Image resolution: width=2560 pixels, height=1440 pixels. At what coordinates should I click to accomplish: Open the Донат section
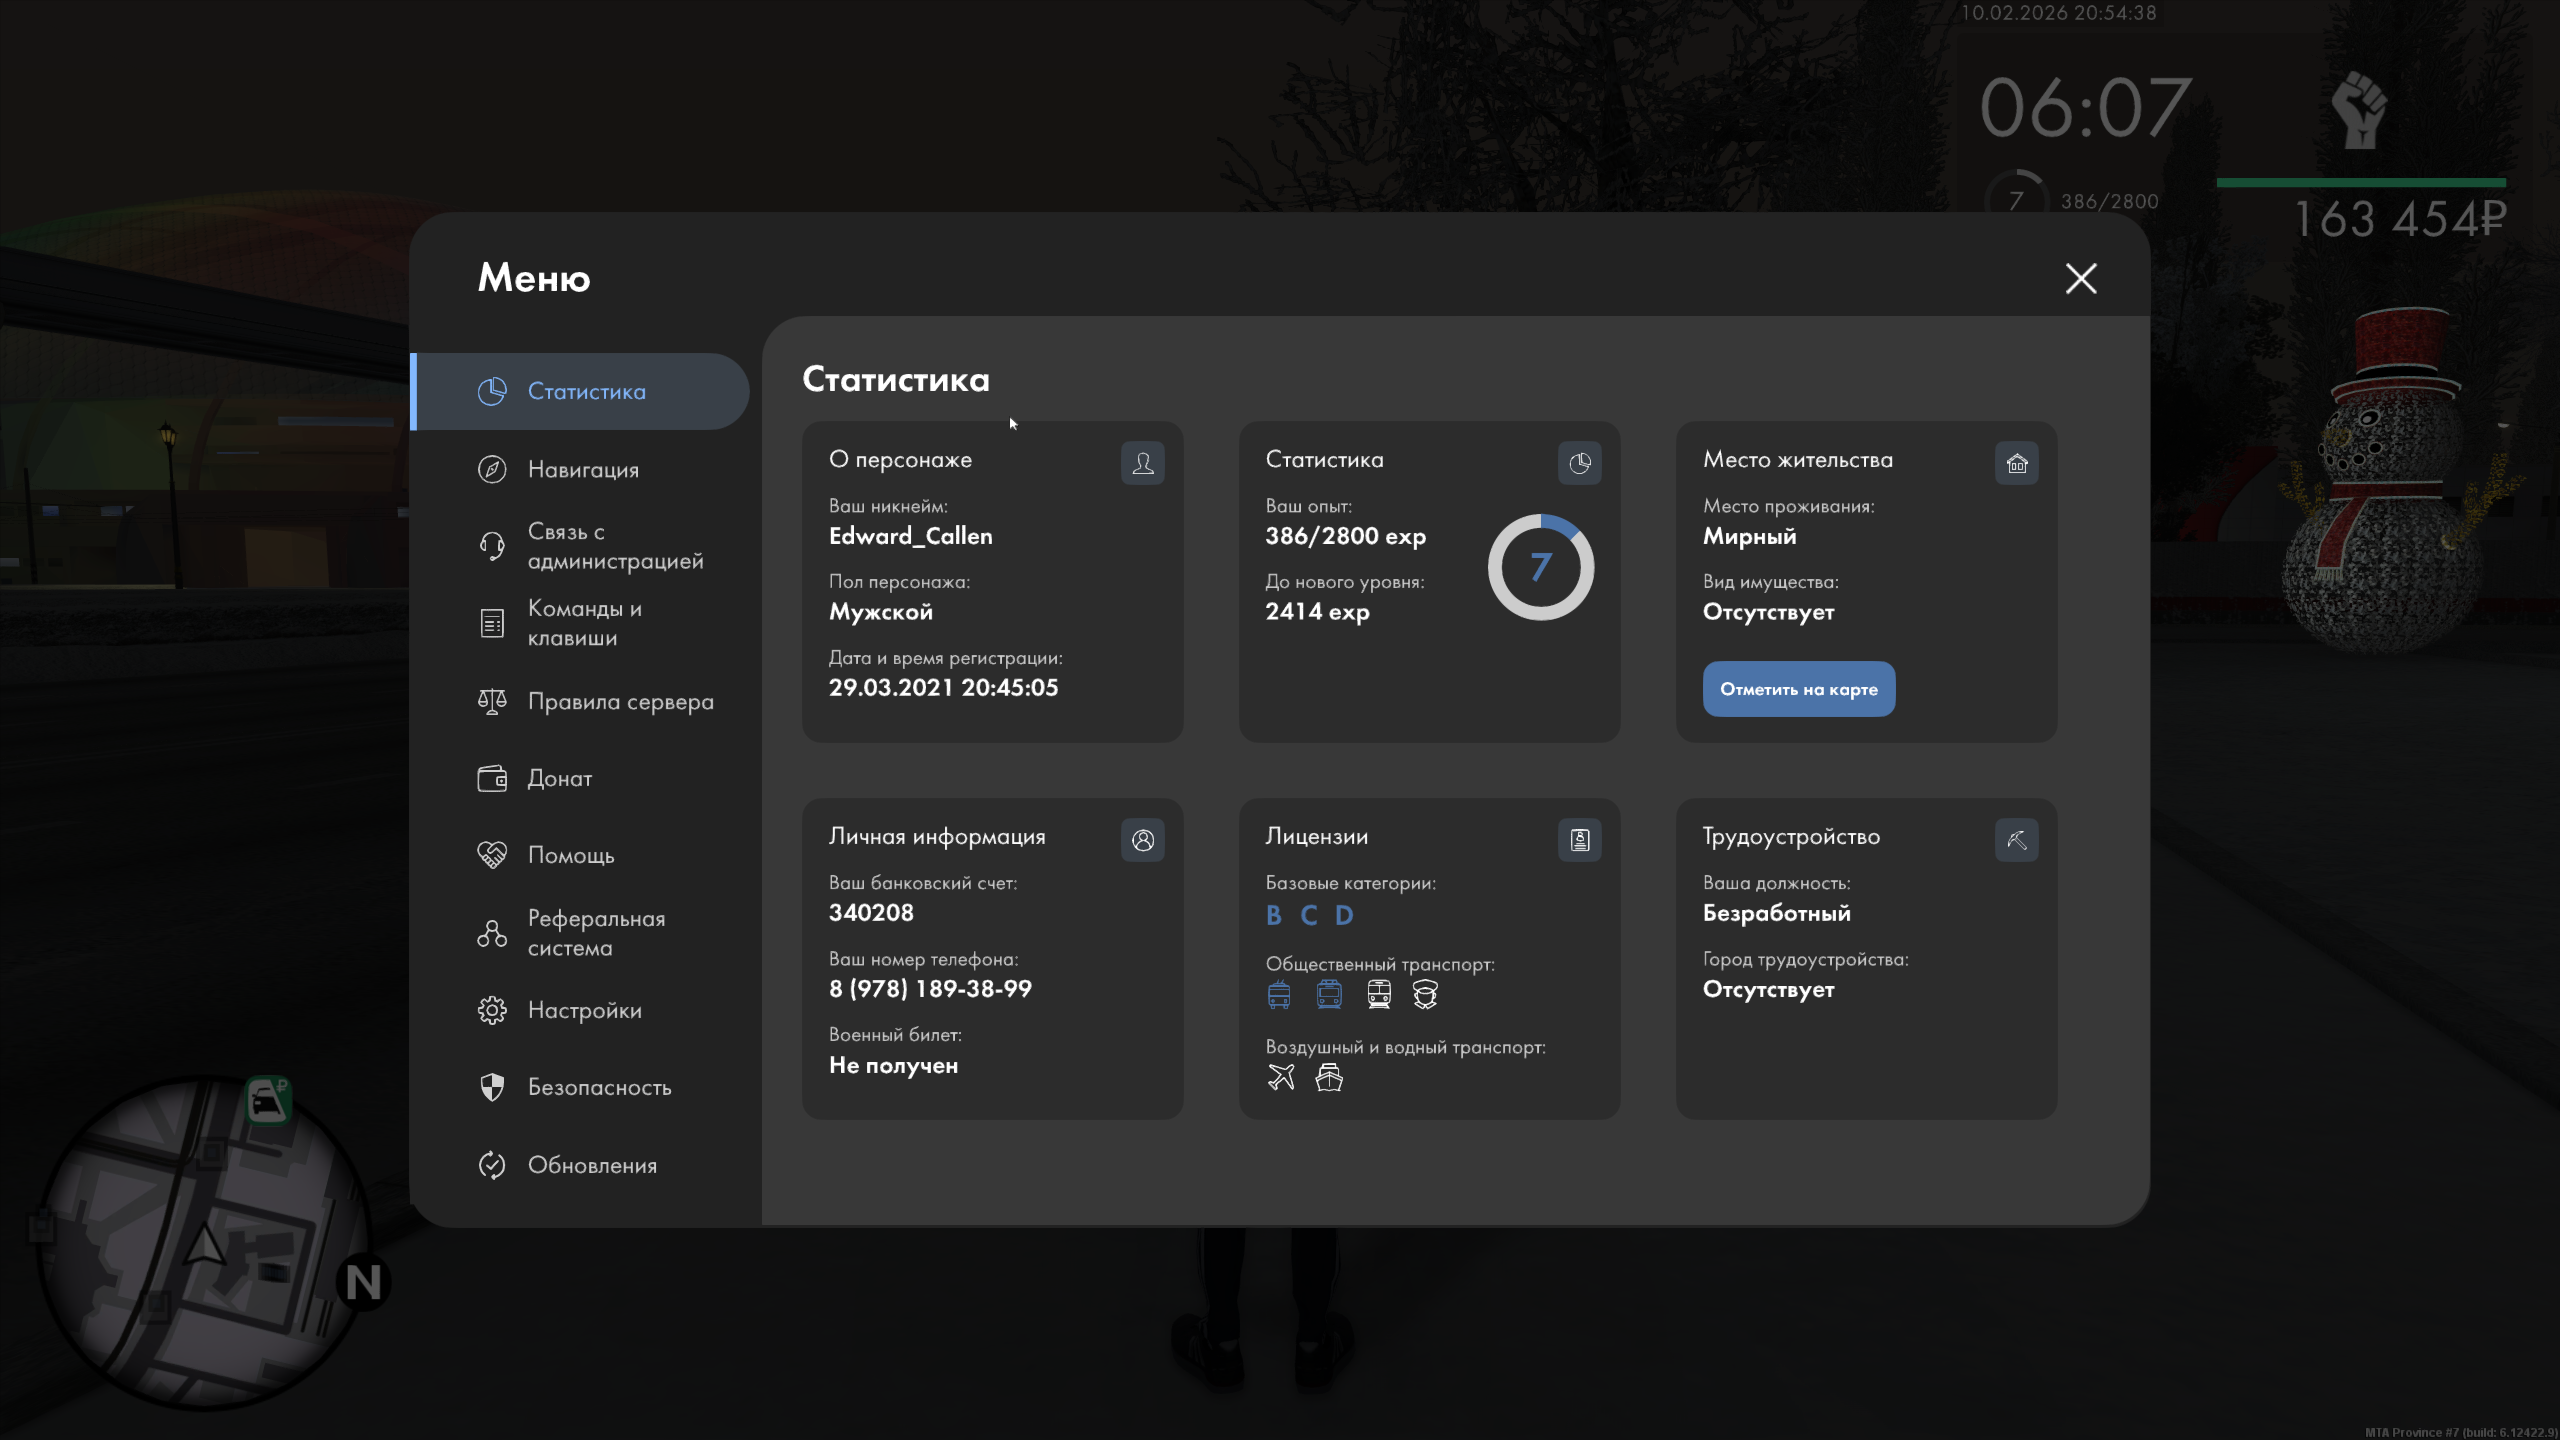pyautogui.click(x=559, y=778)
